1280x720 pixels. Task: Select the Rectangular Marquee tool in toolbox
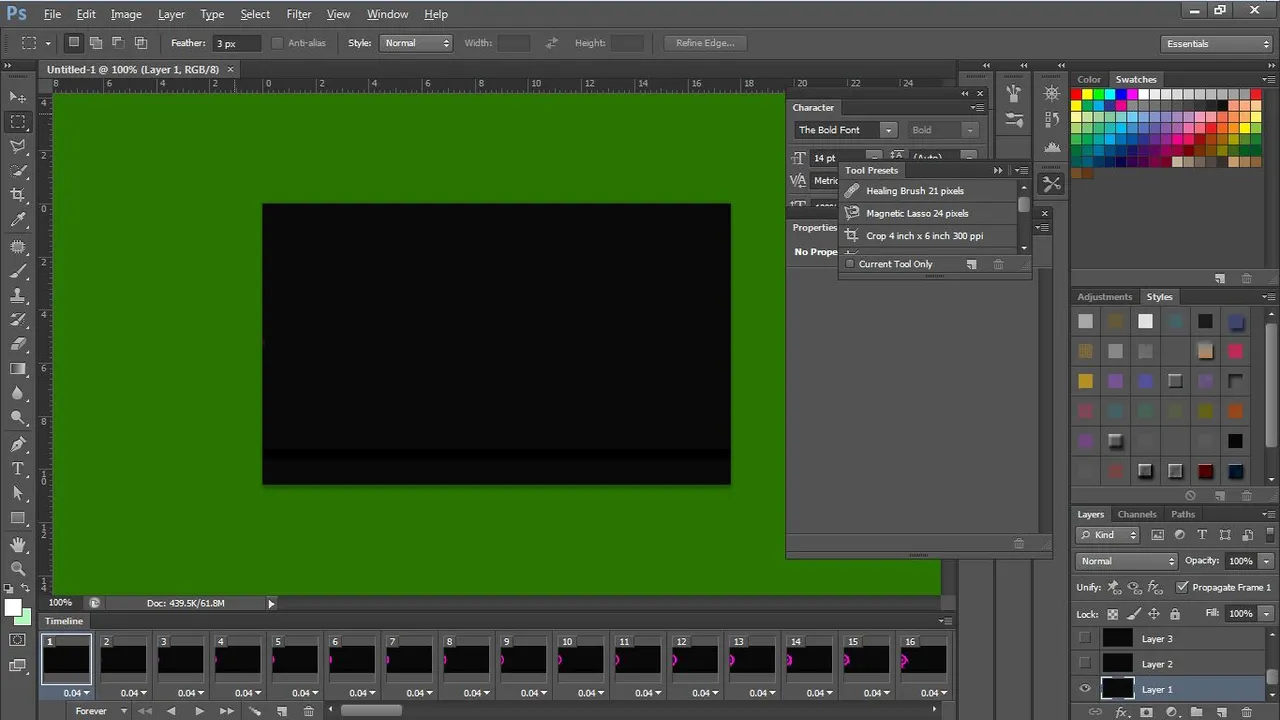pos(18,122)
